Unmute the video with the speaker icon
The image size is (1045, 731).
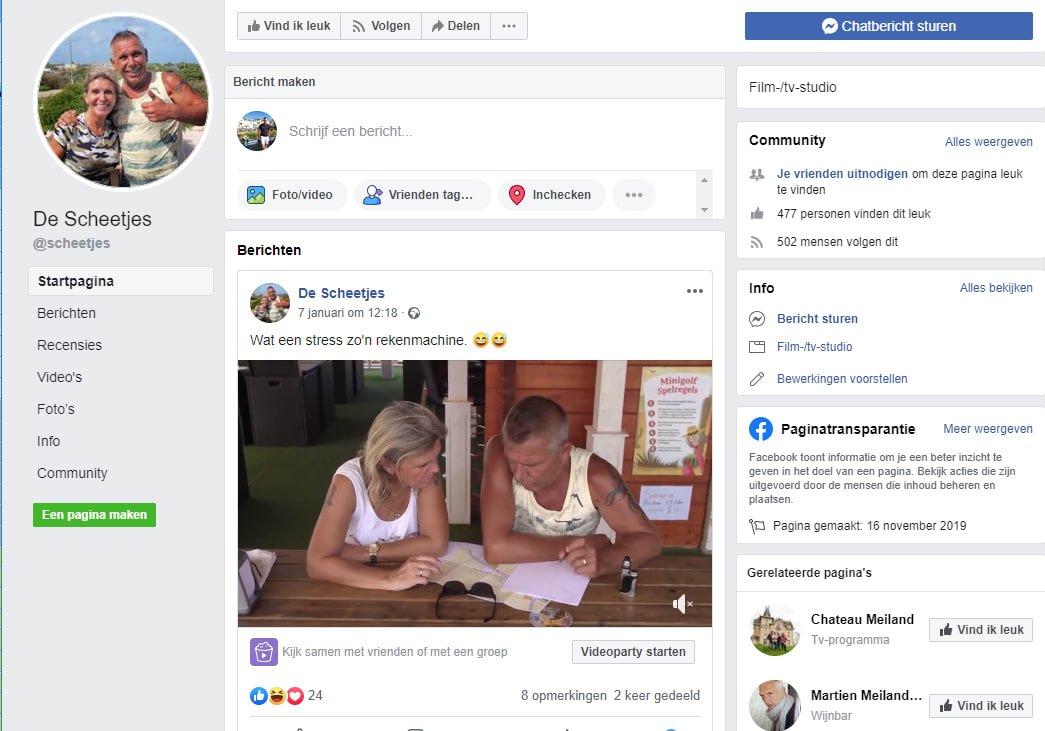(x=682, y=604)
